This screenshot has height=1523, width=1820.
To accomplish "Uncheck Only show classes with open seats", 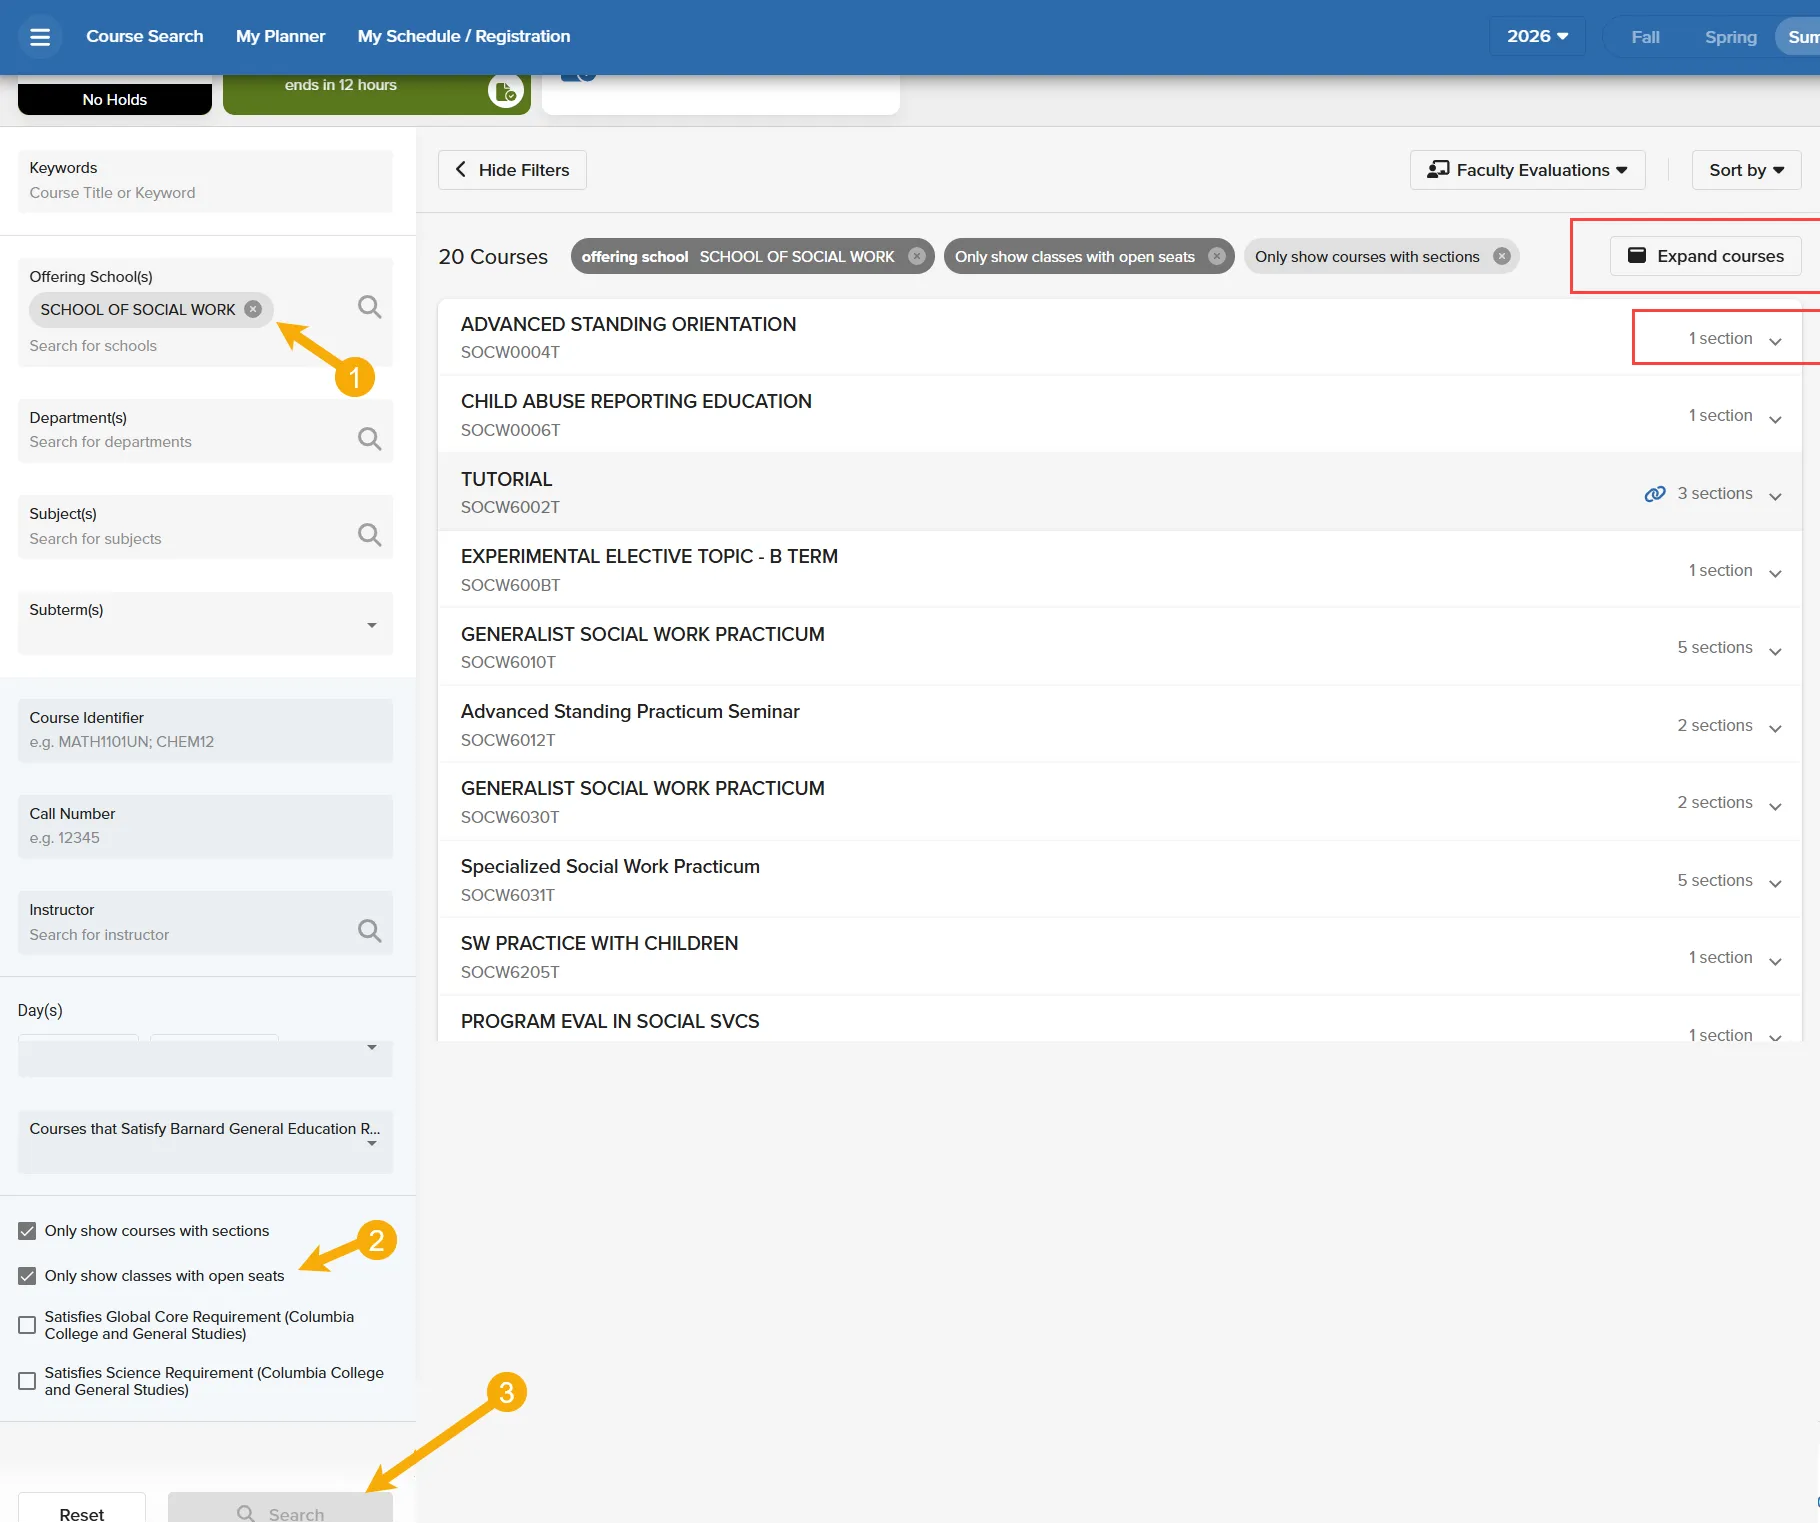I will [x=27, y=1276].
